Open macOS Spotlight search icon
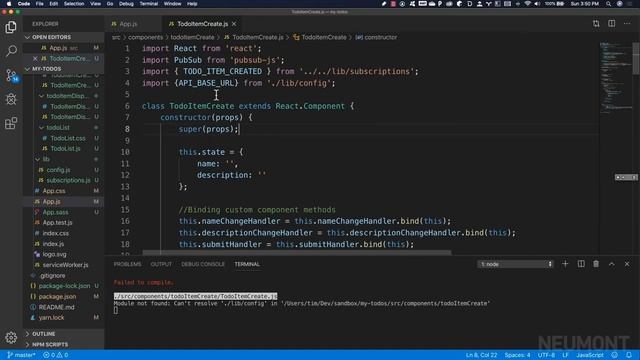640x360 pixels. click(x=608, y=4)
